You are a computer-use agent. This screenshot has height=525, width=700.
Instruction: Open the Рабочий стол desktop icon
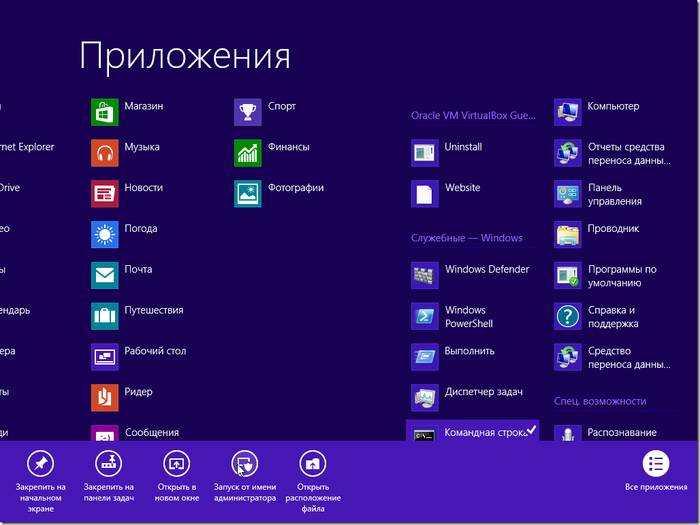pyautogui.click(x=105, y=357)
